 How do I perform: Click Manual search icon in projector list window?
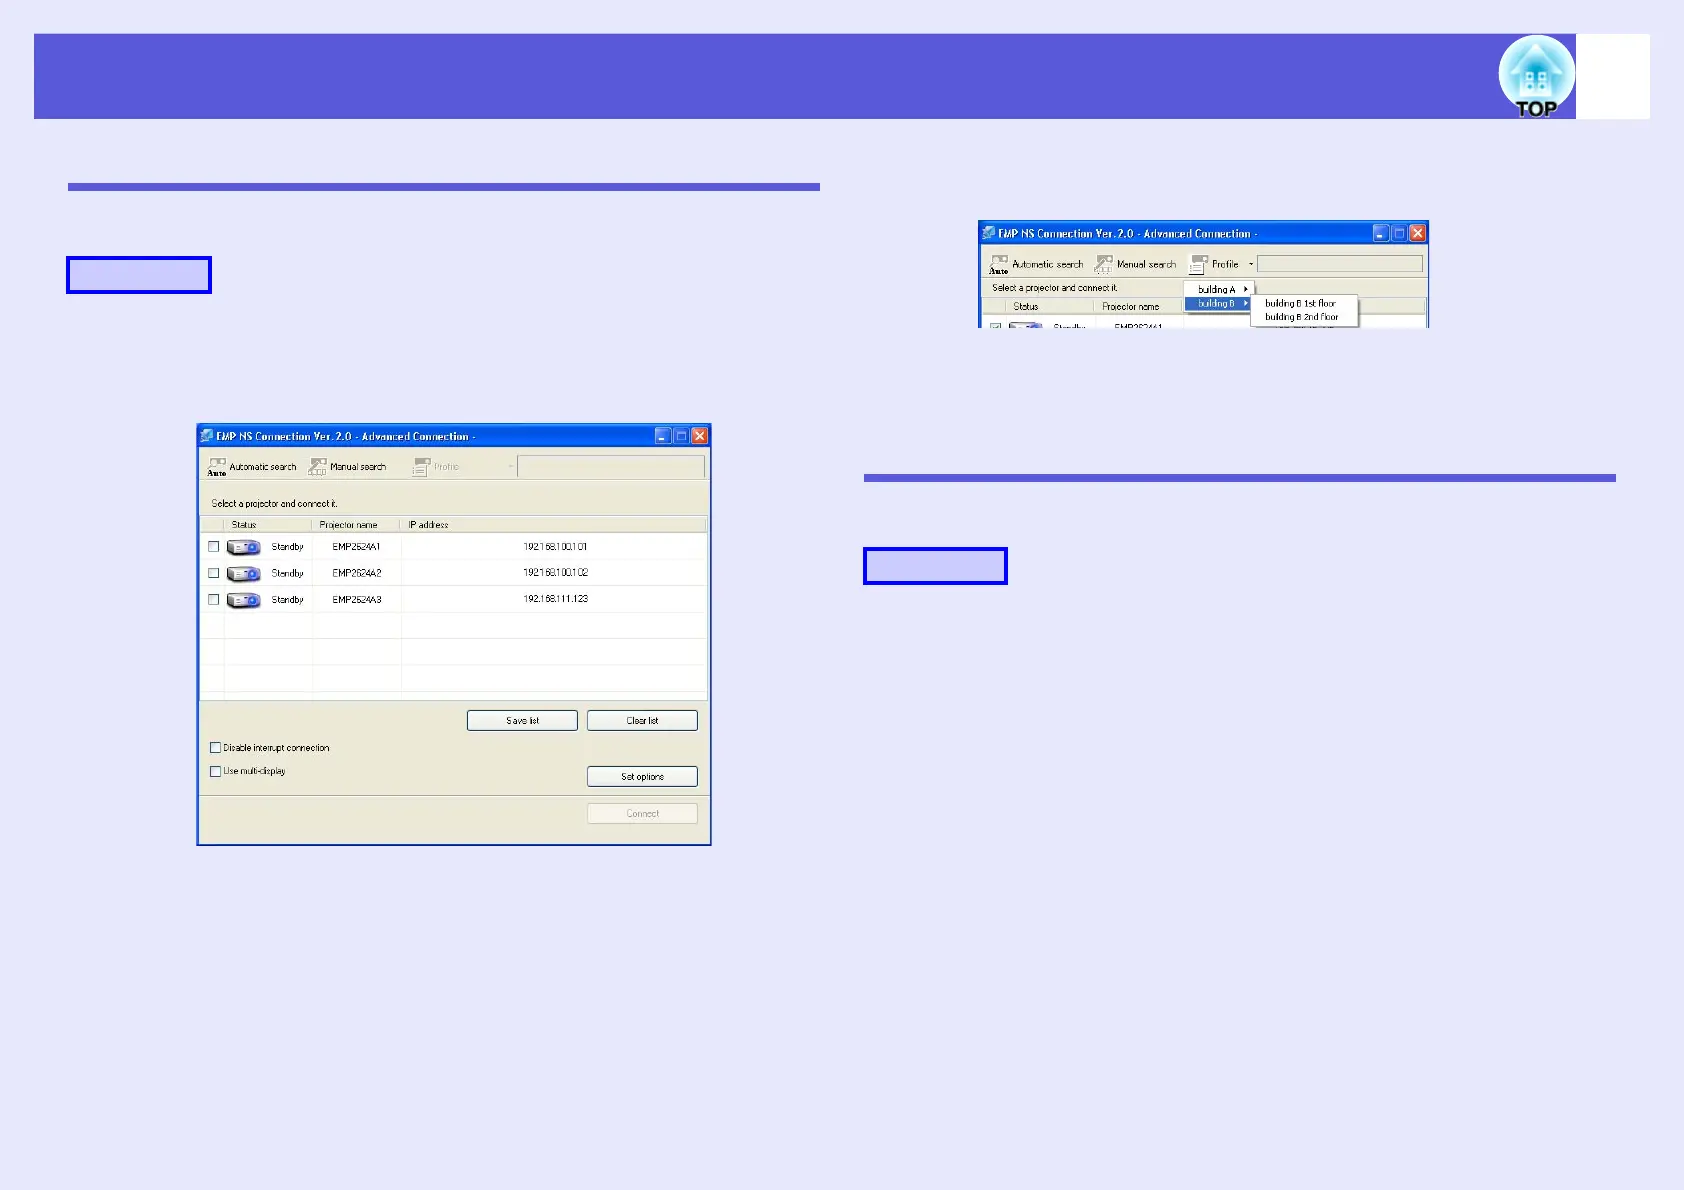coord(318,466)
